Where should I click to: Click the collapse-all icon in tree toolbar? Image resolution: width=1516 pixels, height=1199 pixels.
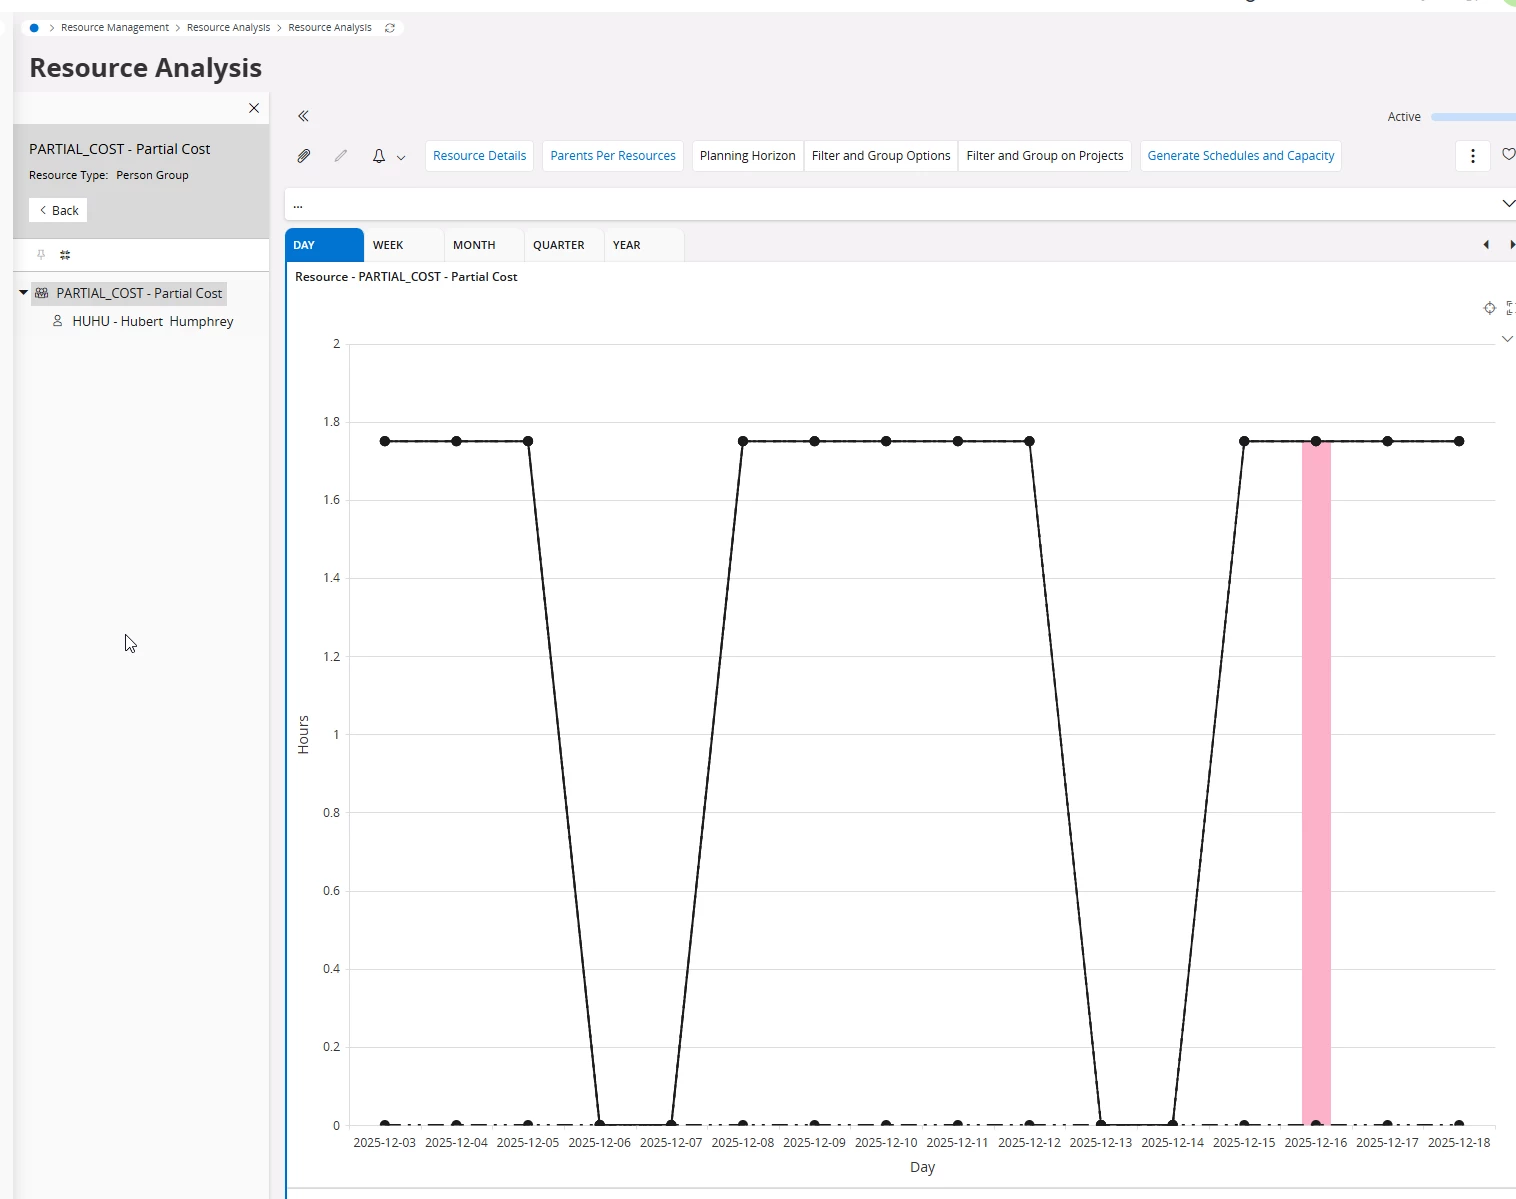coord(65,255)
